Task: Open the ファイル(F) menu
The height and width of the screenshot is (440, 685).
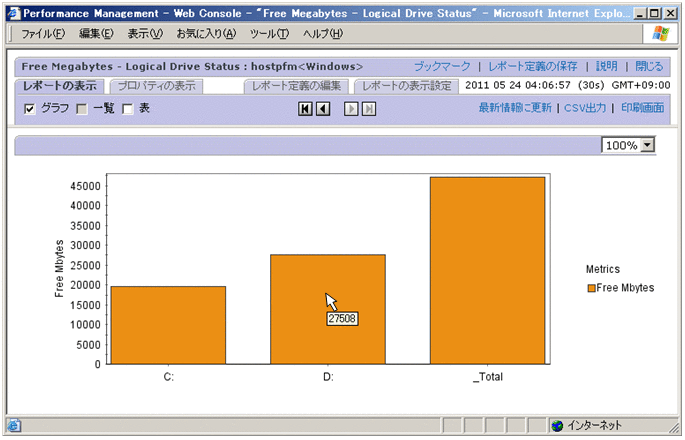Action: pyautogui.click(x=43, y=34)
